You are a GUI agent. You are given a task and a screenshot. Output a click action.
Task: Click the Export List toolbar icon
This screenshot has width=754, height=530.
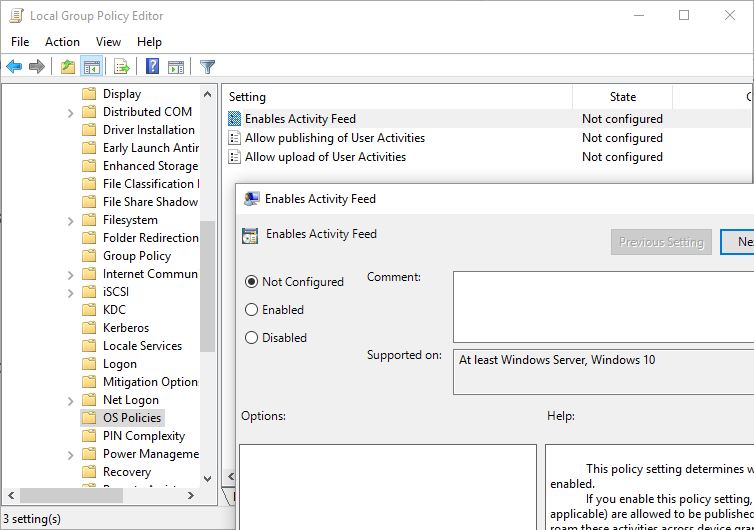point(121,67)
